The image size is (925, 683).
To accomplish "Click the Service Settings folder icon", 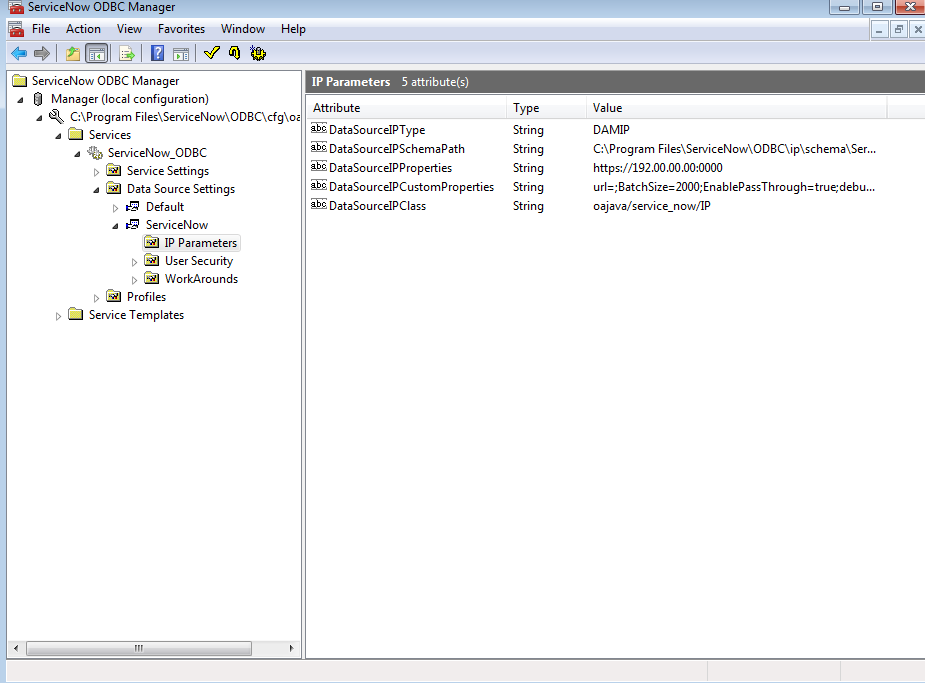I will click(x=114, y=170).
